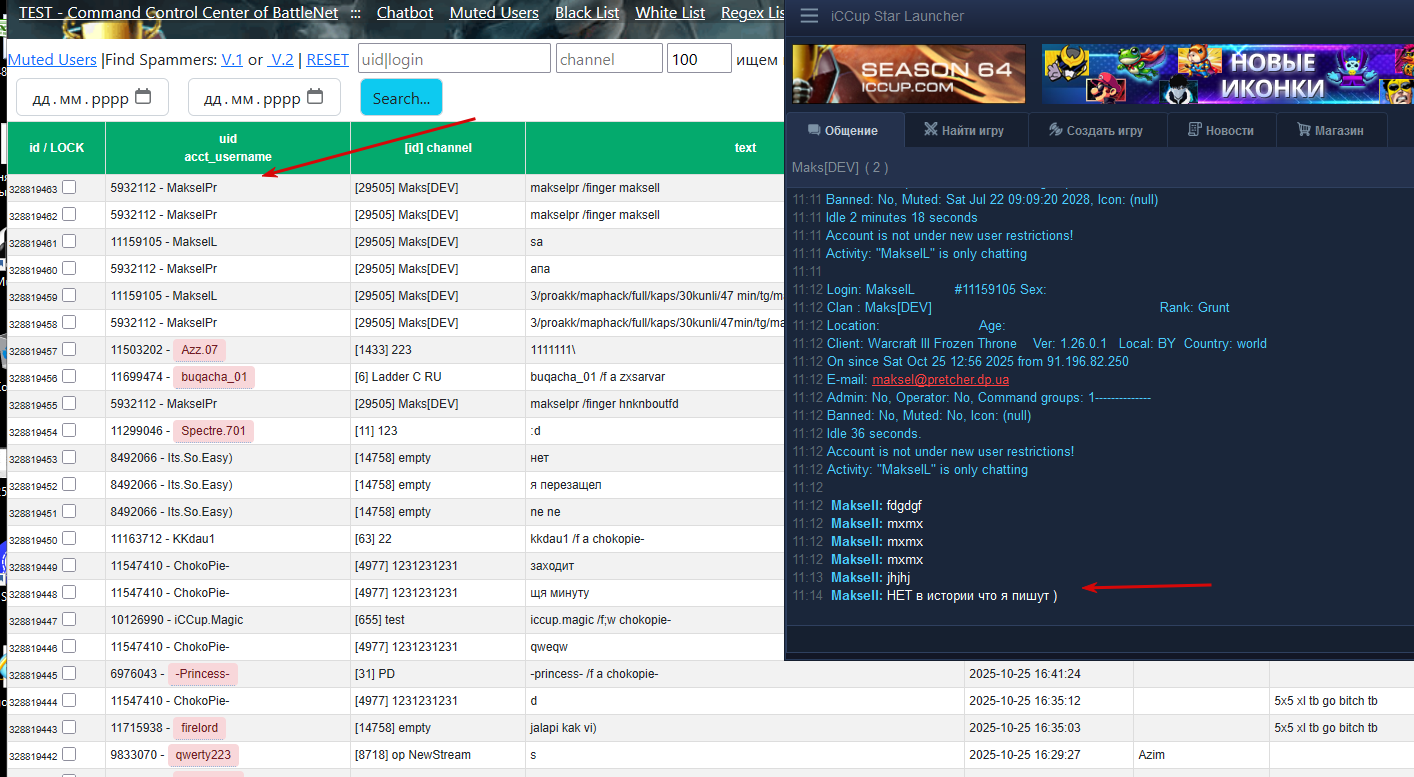Run the Find Spammers V.2 search
1414x777 pixels.
(x=281, y=60)
